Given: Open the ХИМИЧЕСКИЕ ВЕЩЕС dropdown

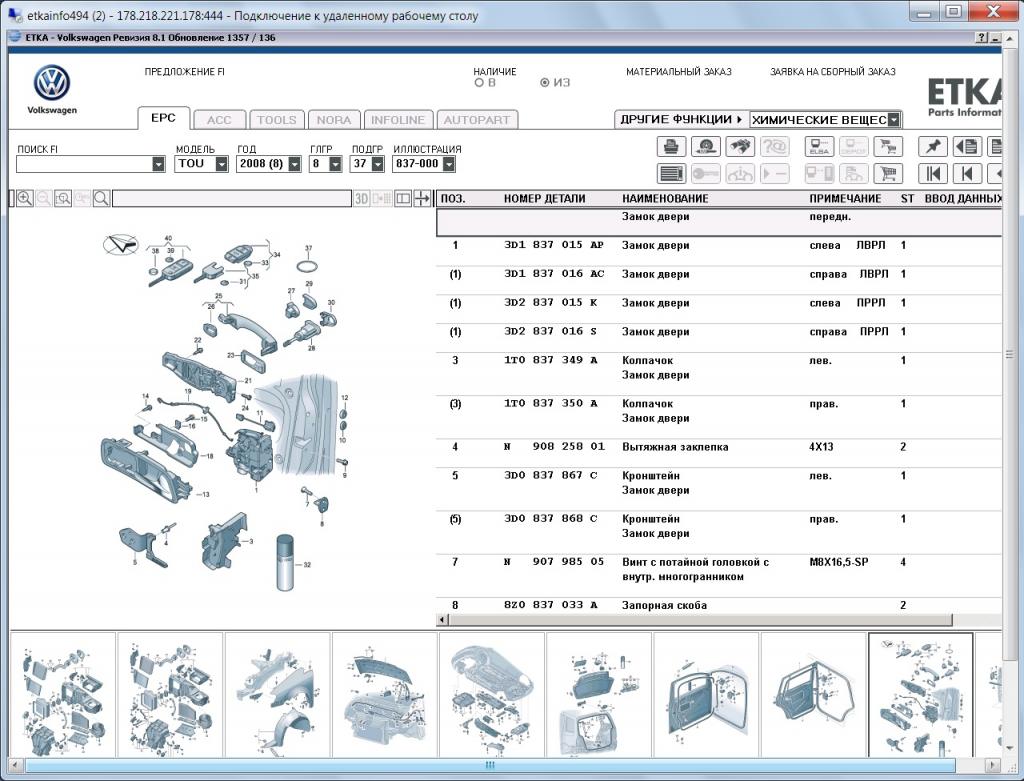Looking at the screenshot, I should (x=893, y=120).
